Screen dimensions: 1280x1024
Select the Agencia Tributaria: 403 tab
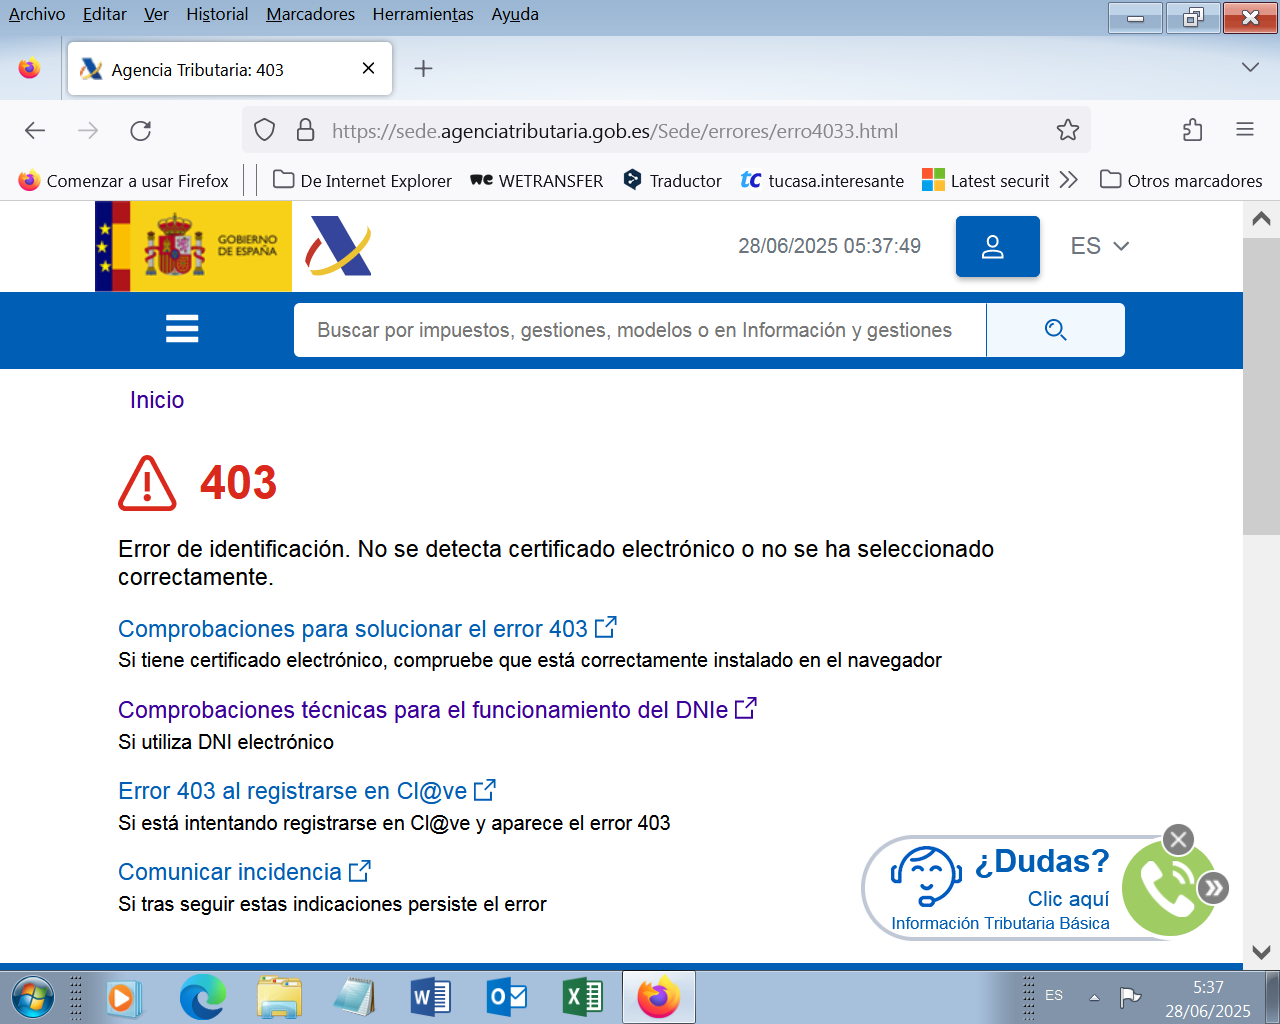tap(229, 69)
